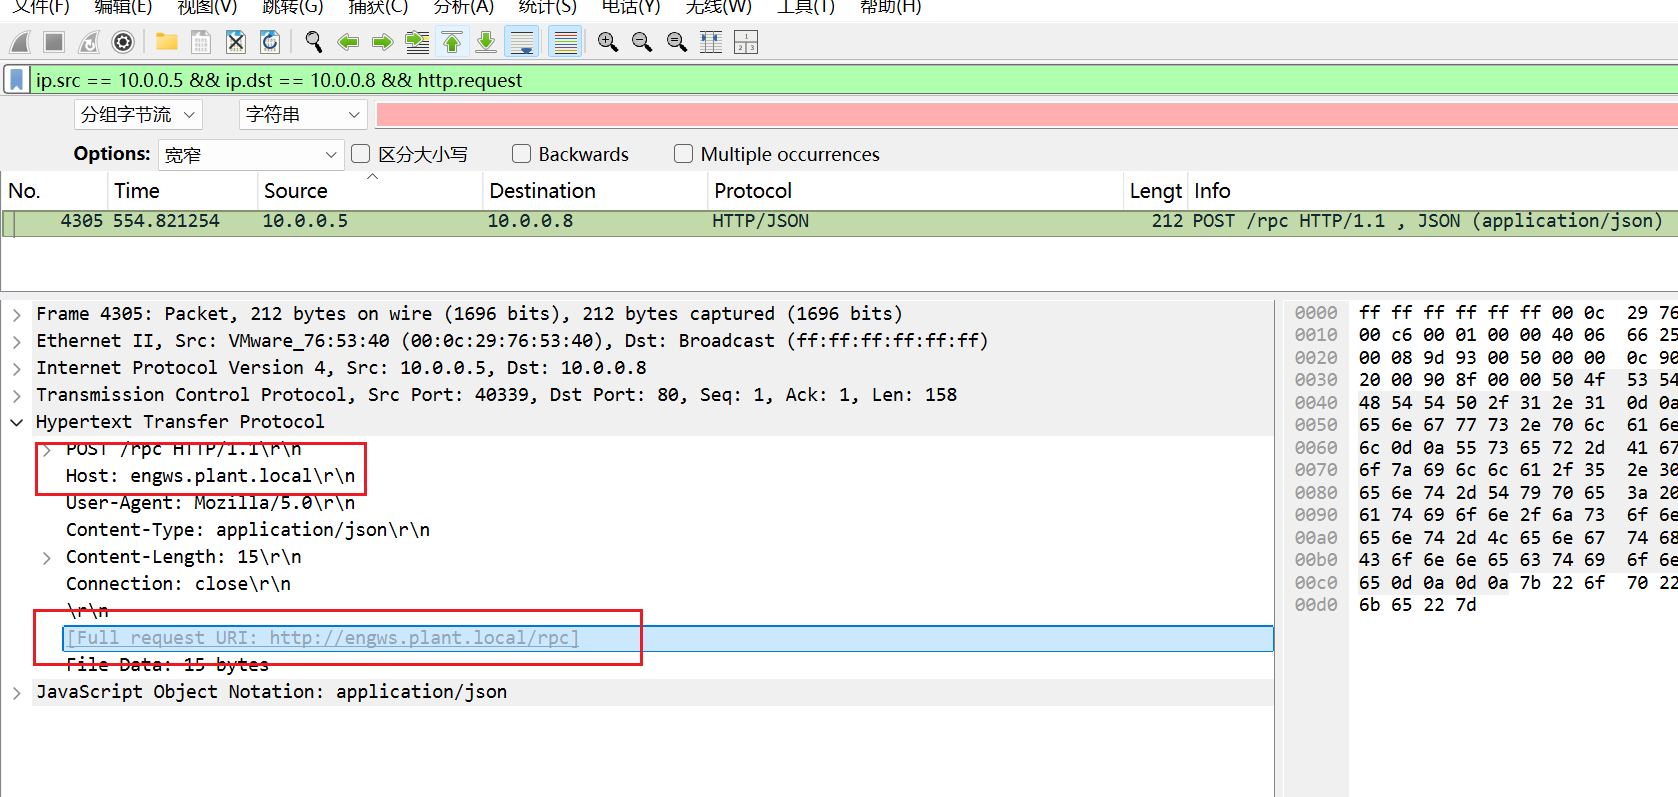Open the 分组字节流 search scope dropdown

138,115
